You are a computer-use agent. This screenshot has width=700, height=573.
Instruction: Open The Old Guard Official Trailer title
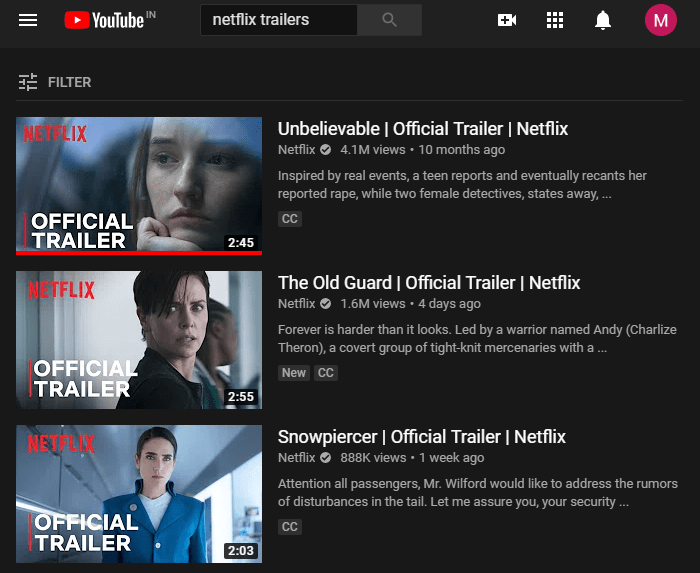(428, 283)
